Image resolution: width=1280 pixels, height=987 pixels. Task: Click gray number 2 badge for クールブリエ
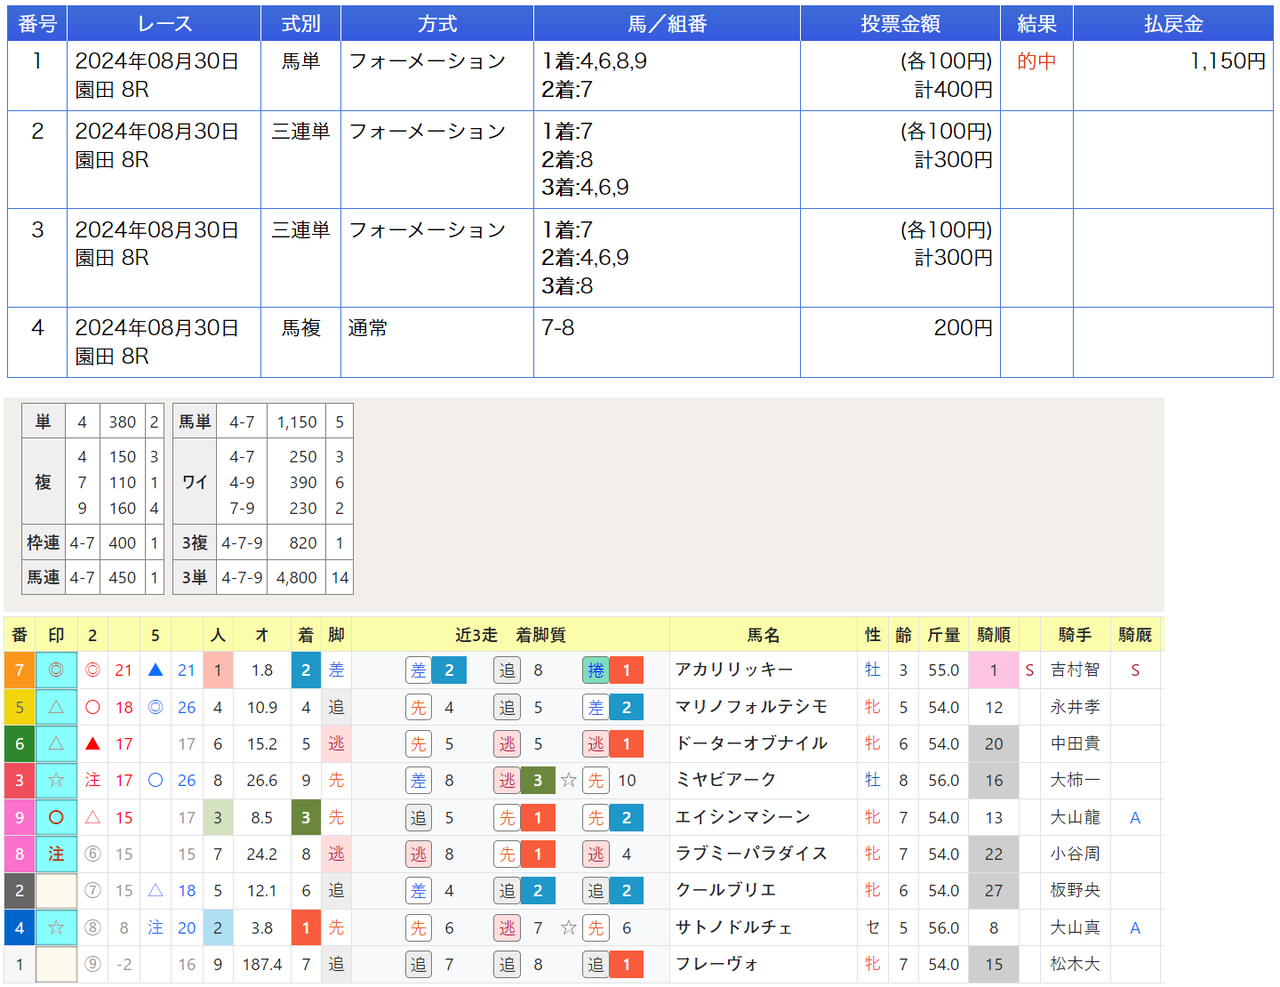[x=19, y=891]
